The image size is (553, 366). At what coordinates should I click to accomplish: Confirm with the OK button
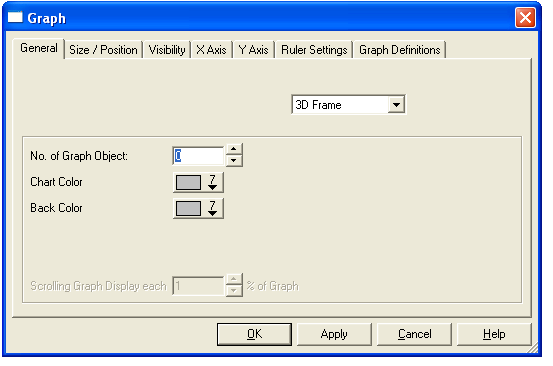pyautogui.click(x=254, y=334)
